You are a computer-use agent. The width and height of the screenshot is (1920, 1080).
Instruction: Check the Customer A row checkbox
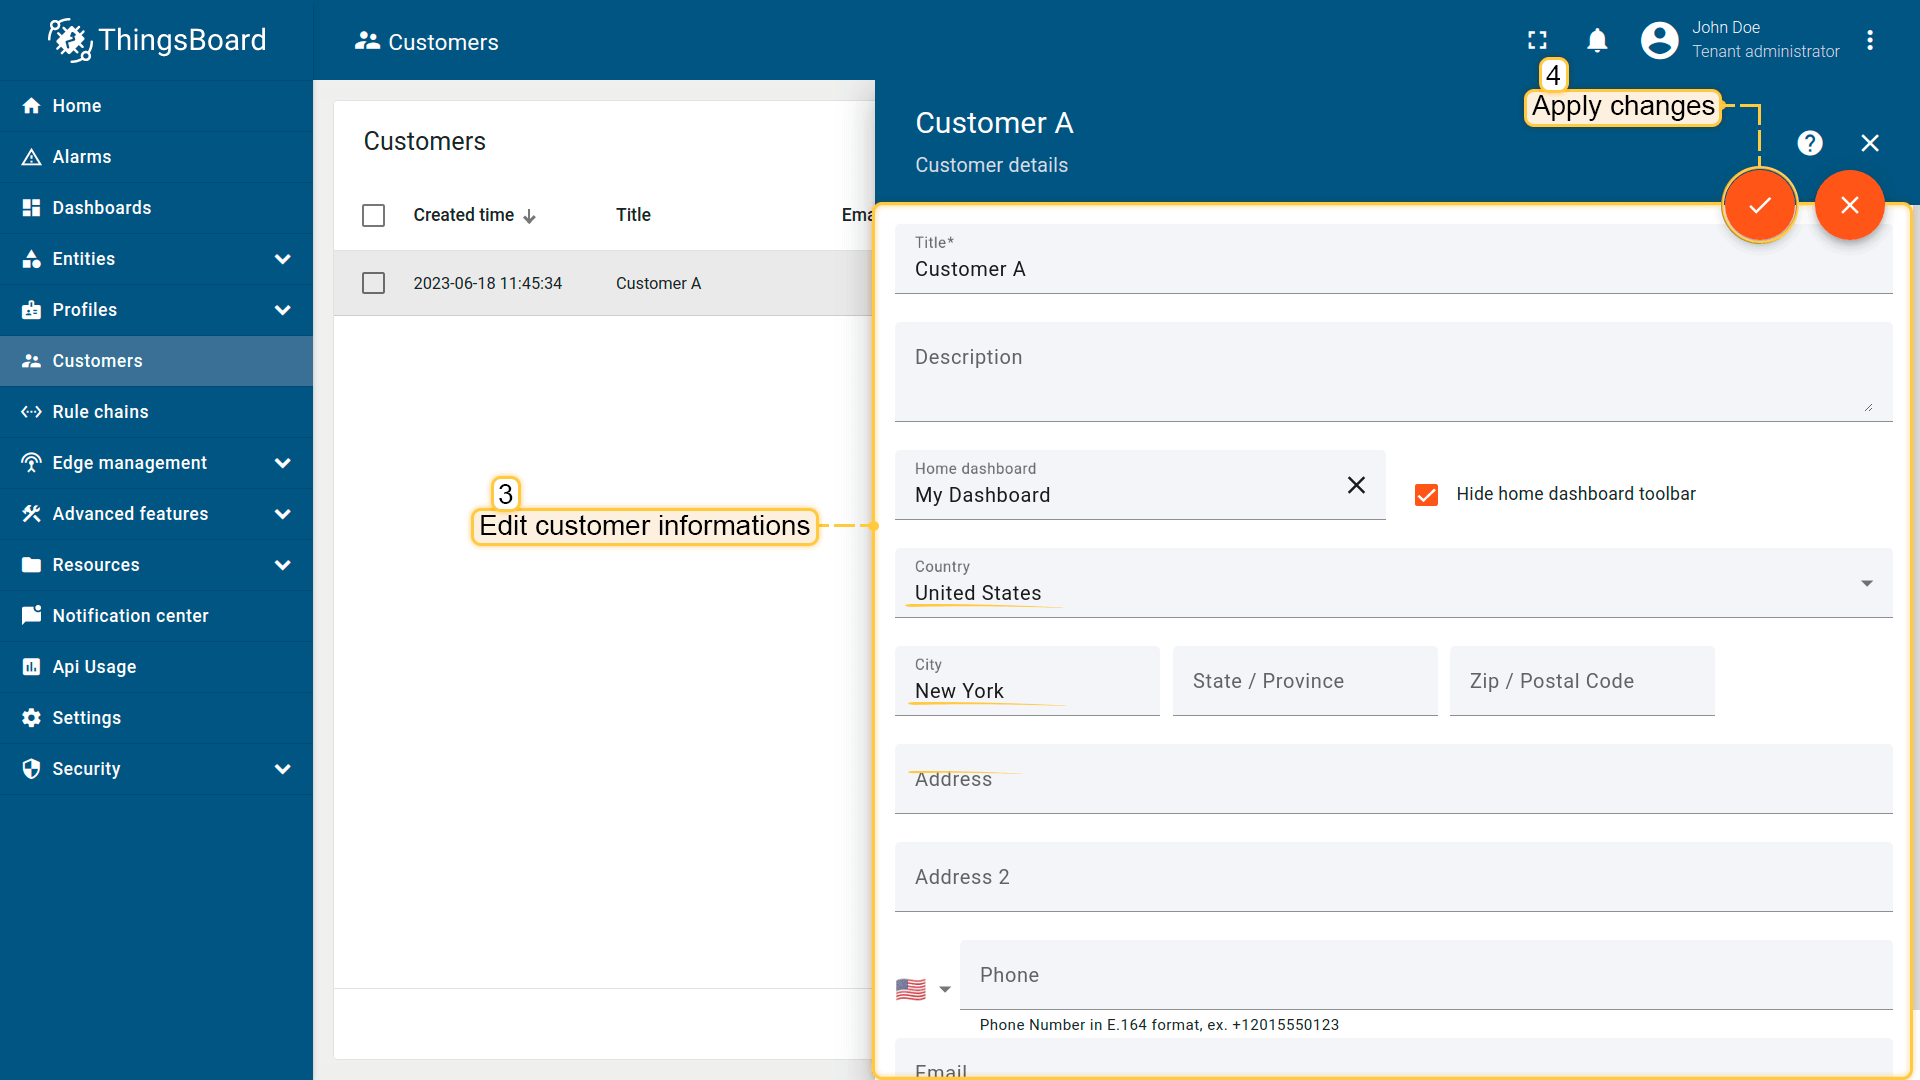(x=373, y=283)
